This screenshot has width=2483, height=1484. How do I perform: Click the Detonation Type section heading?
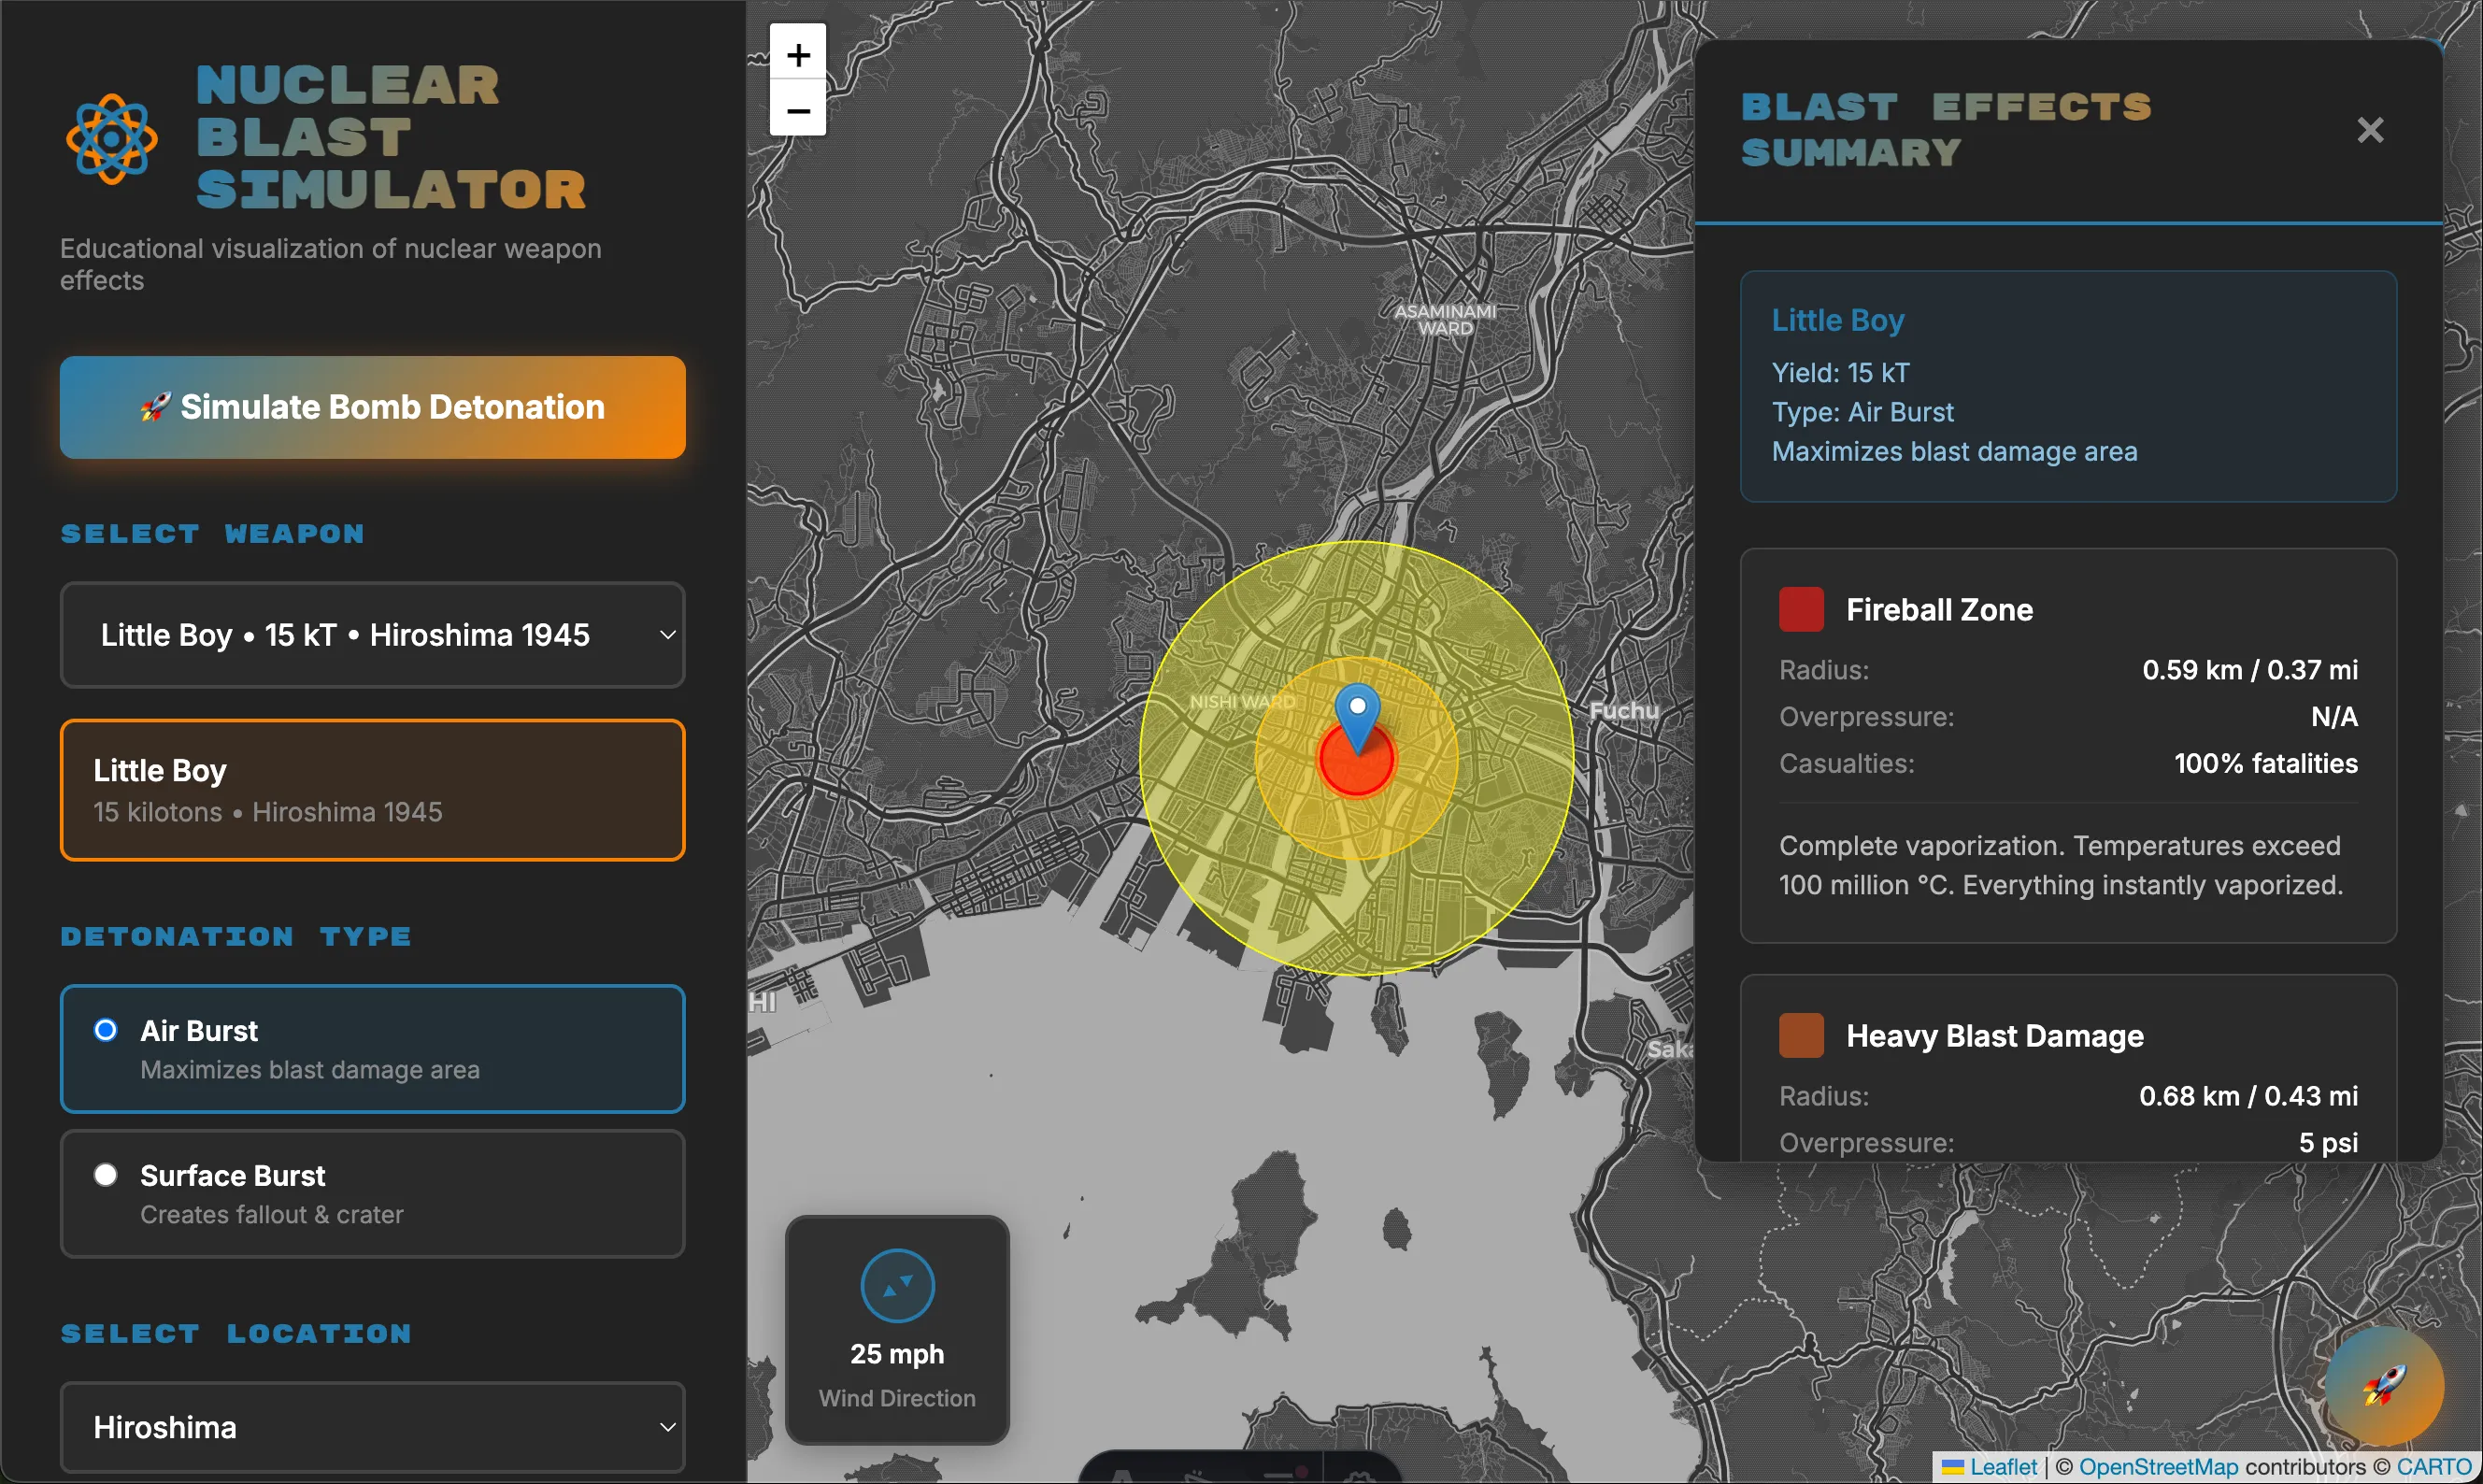pyautogui.click(x=236, y=937)
